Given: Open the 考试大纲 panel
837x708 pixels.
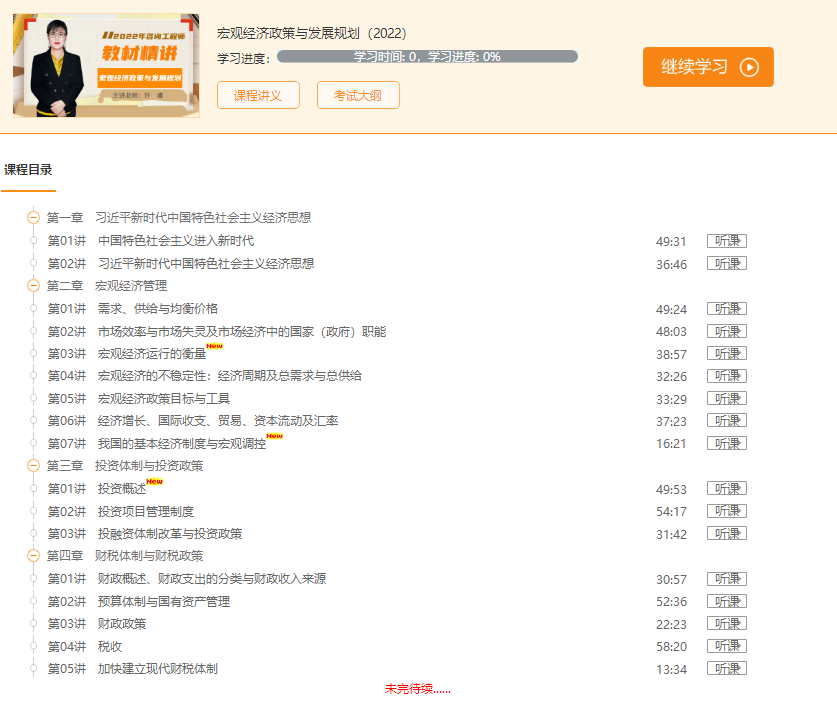Looking at the screenshot, I should tap(357, 96).
